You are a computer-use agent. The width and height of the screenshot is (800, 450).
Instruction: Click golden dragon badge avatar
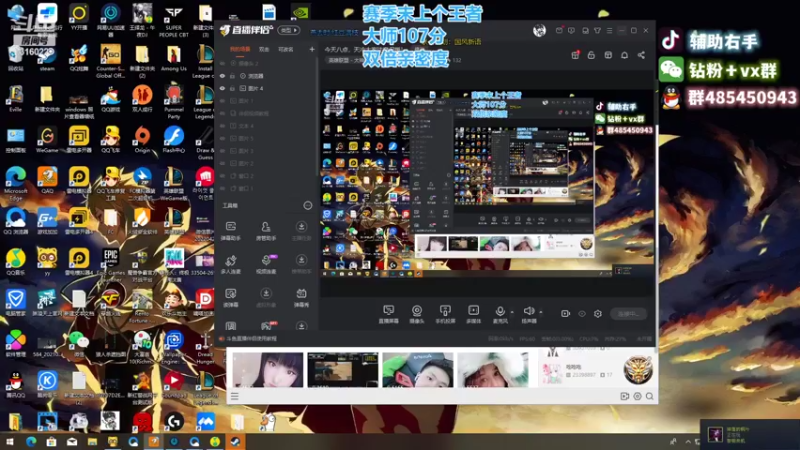click(638, 369)
